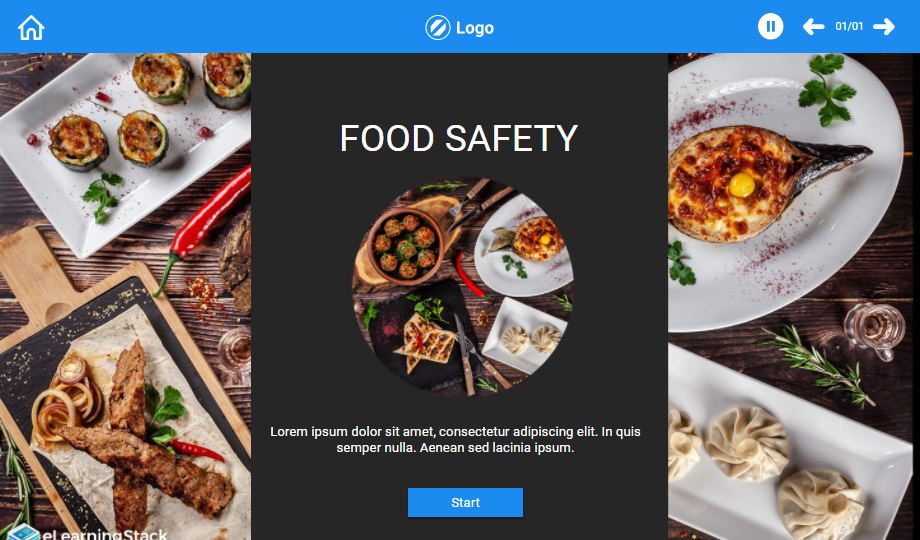The image size is (920, 540).
Task: Click the eLearningStack watermark icon
Action: [x=23, y=533]
